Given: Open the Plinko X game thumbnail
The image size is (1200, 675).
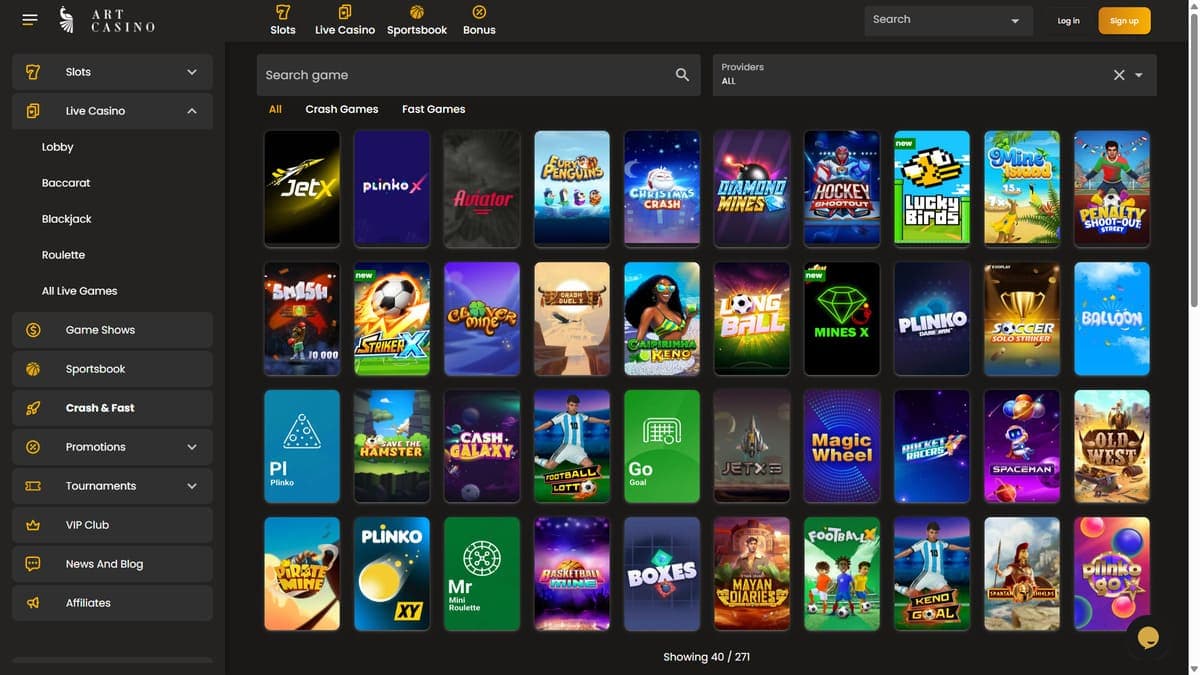Looking at the screenshot, I should [x=392, y=188].
